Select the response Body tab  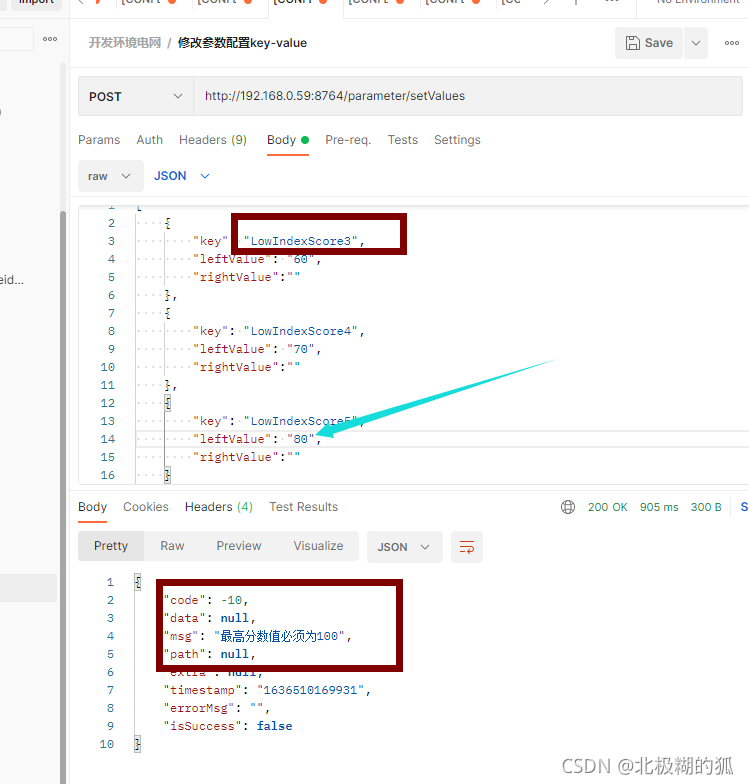[x=92, y=507]
